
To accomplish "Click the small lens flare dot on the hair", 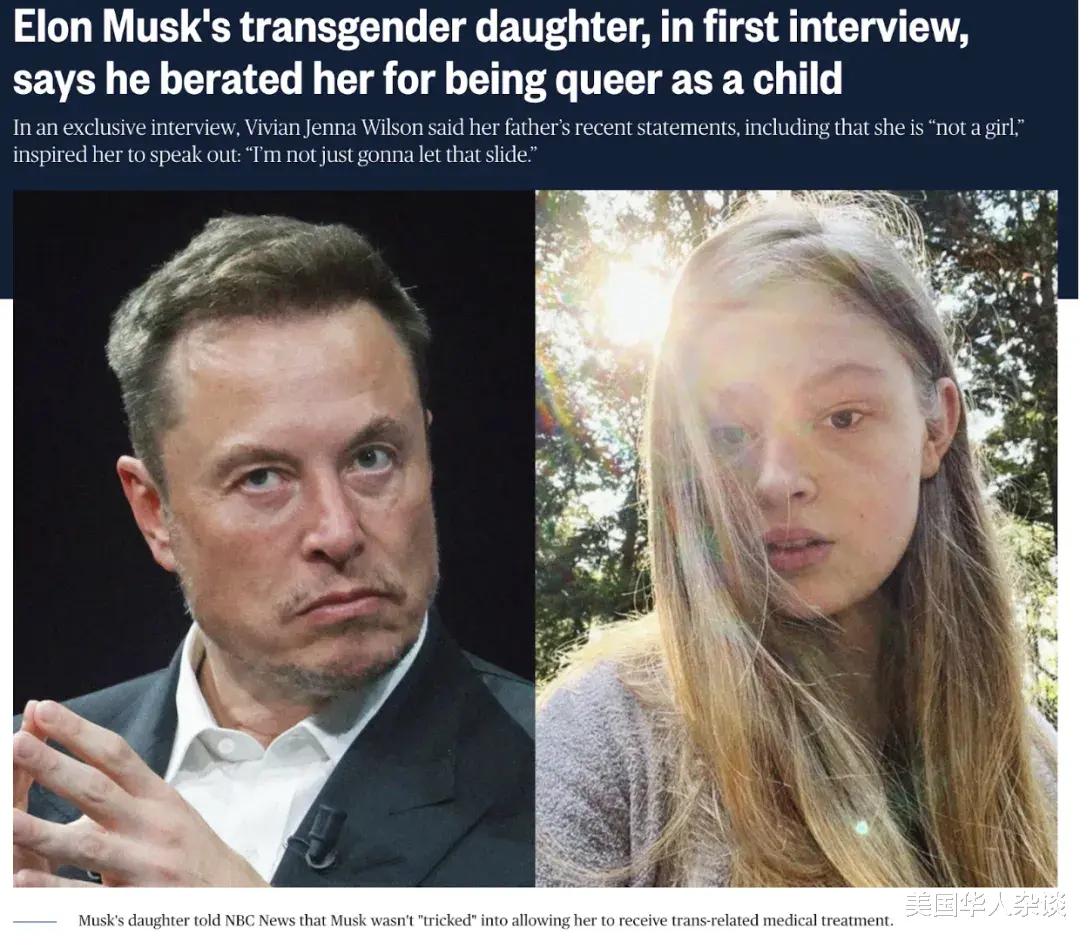I will [x=860, y=827].
